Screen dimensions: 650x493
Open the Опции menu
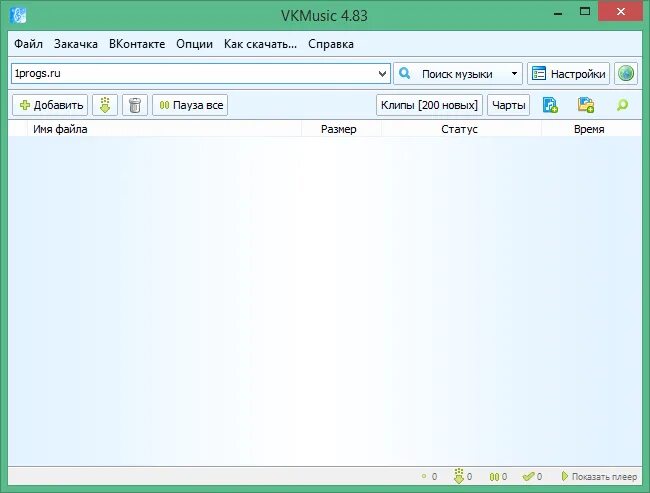[x=194, y=44]
